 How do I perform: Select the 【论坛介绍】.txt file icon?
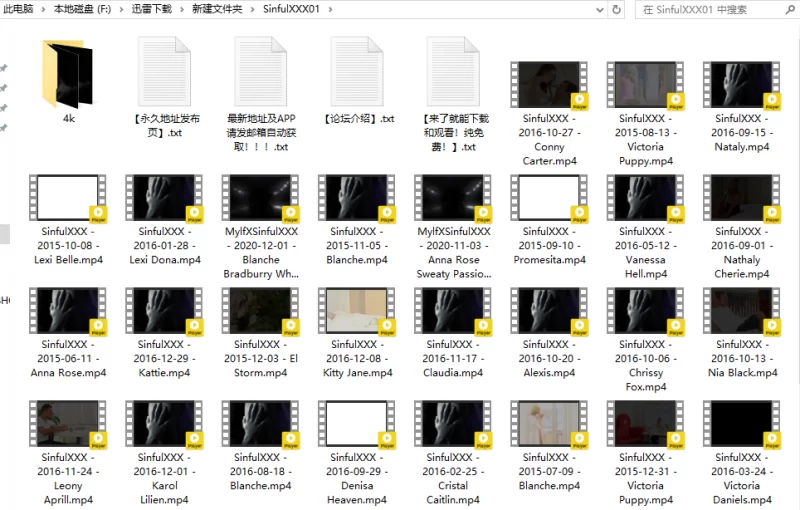click(357, 71)
